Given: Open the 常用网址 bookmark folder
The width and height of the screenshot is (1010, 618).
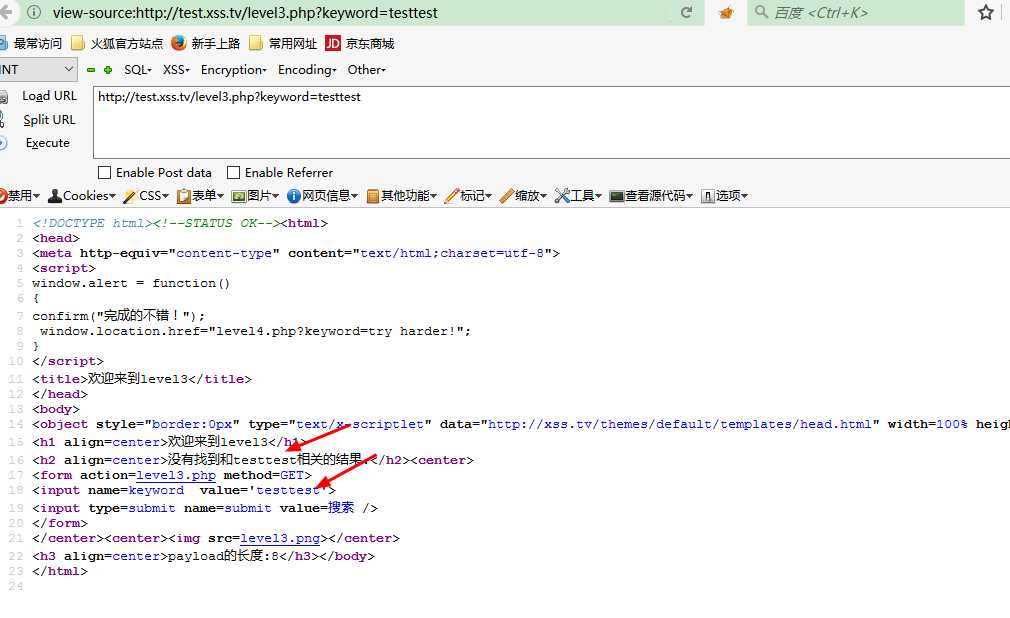Looking at the screenshot, I should (x=283, y=43).
